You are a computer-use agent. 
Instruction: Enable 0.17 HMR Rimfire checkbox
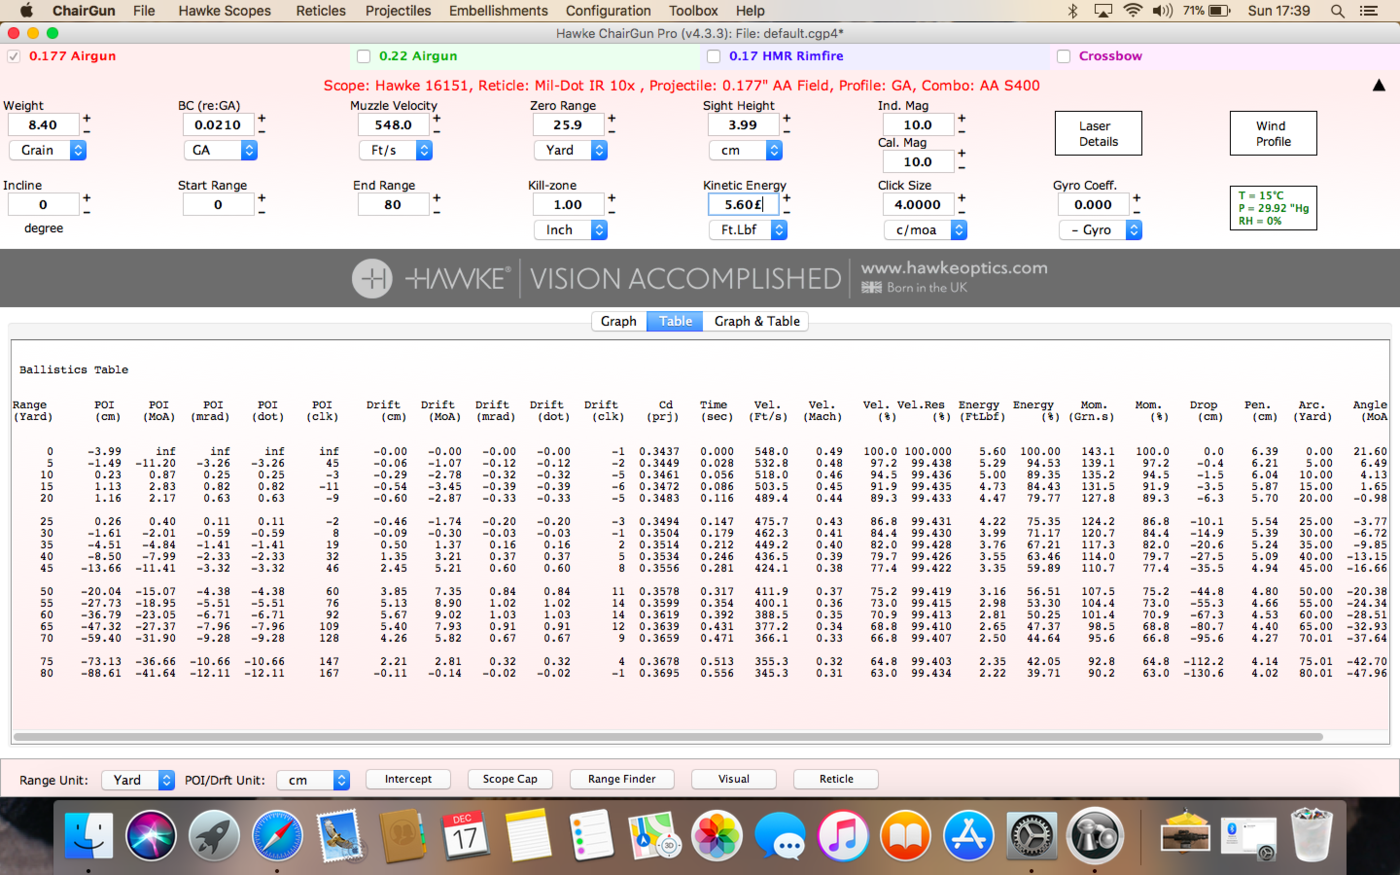[x=713, y=56]
